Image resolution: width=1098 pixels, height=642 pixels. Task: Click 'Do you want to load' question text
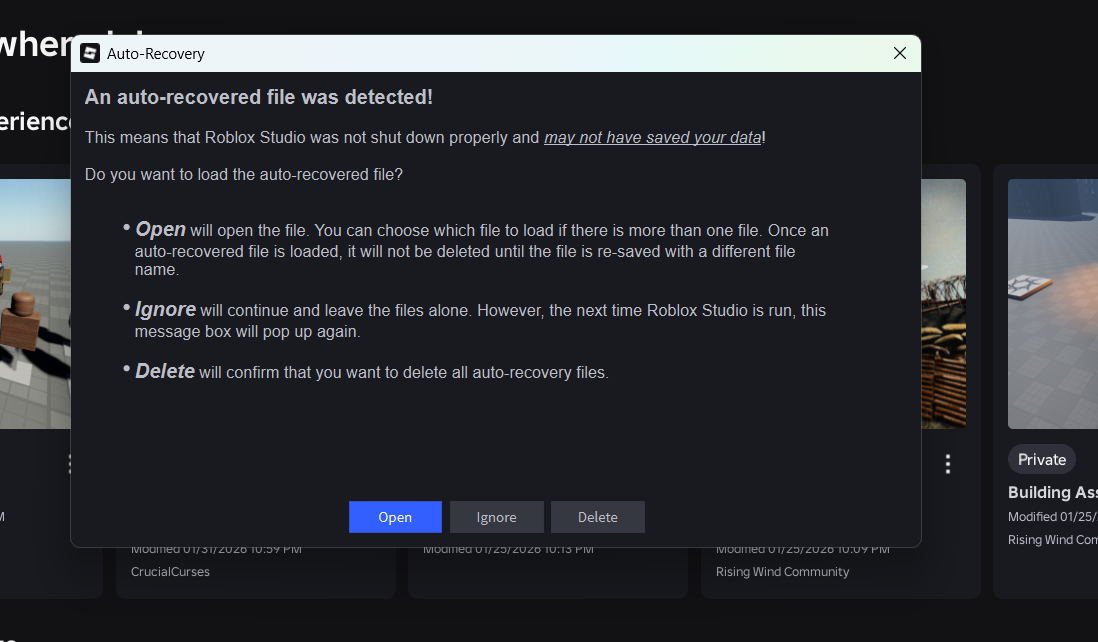[244, 174]
